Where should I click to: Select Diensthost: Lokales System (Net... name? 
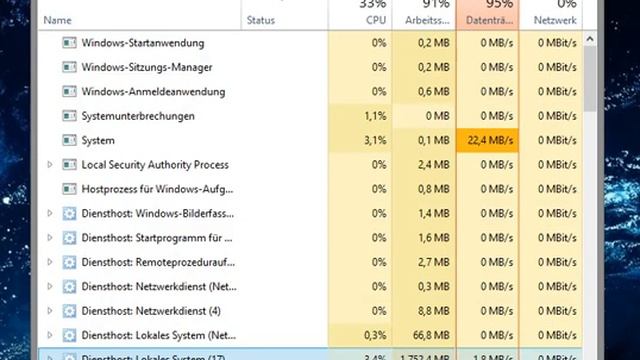159,336
